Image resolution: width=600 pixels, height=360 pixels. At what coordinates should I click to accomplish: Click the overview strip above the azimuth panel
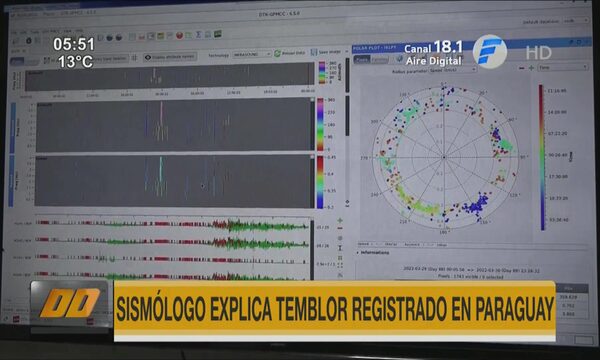[x=170, y=77]
